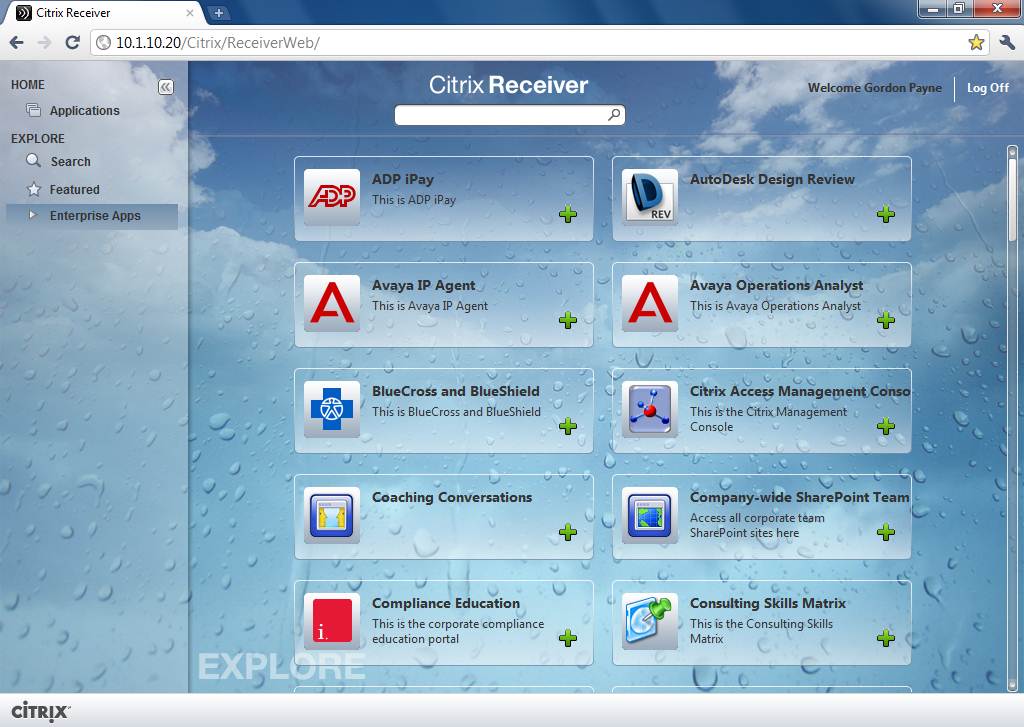This screenshot has height=727, width=1024.
Task: Add Avaya Operations Analyst using plus button
Action: (885, 320)
